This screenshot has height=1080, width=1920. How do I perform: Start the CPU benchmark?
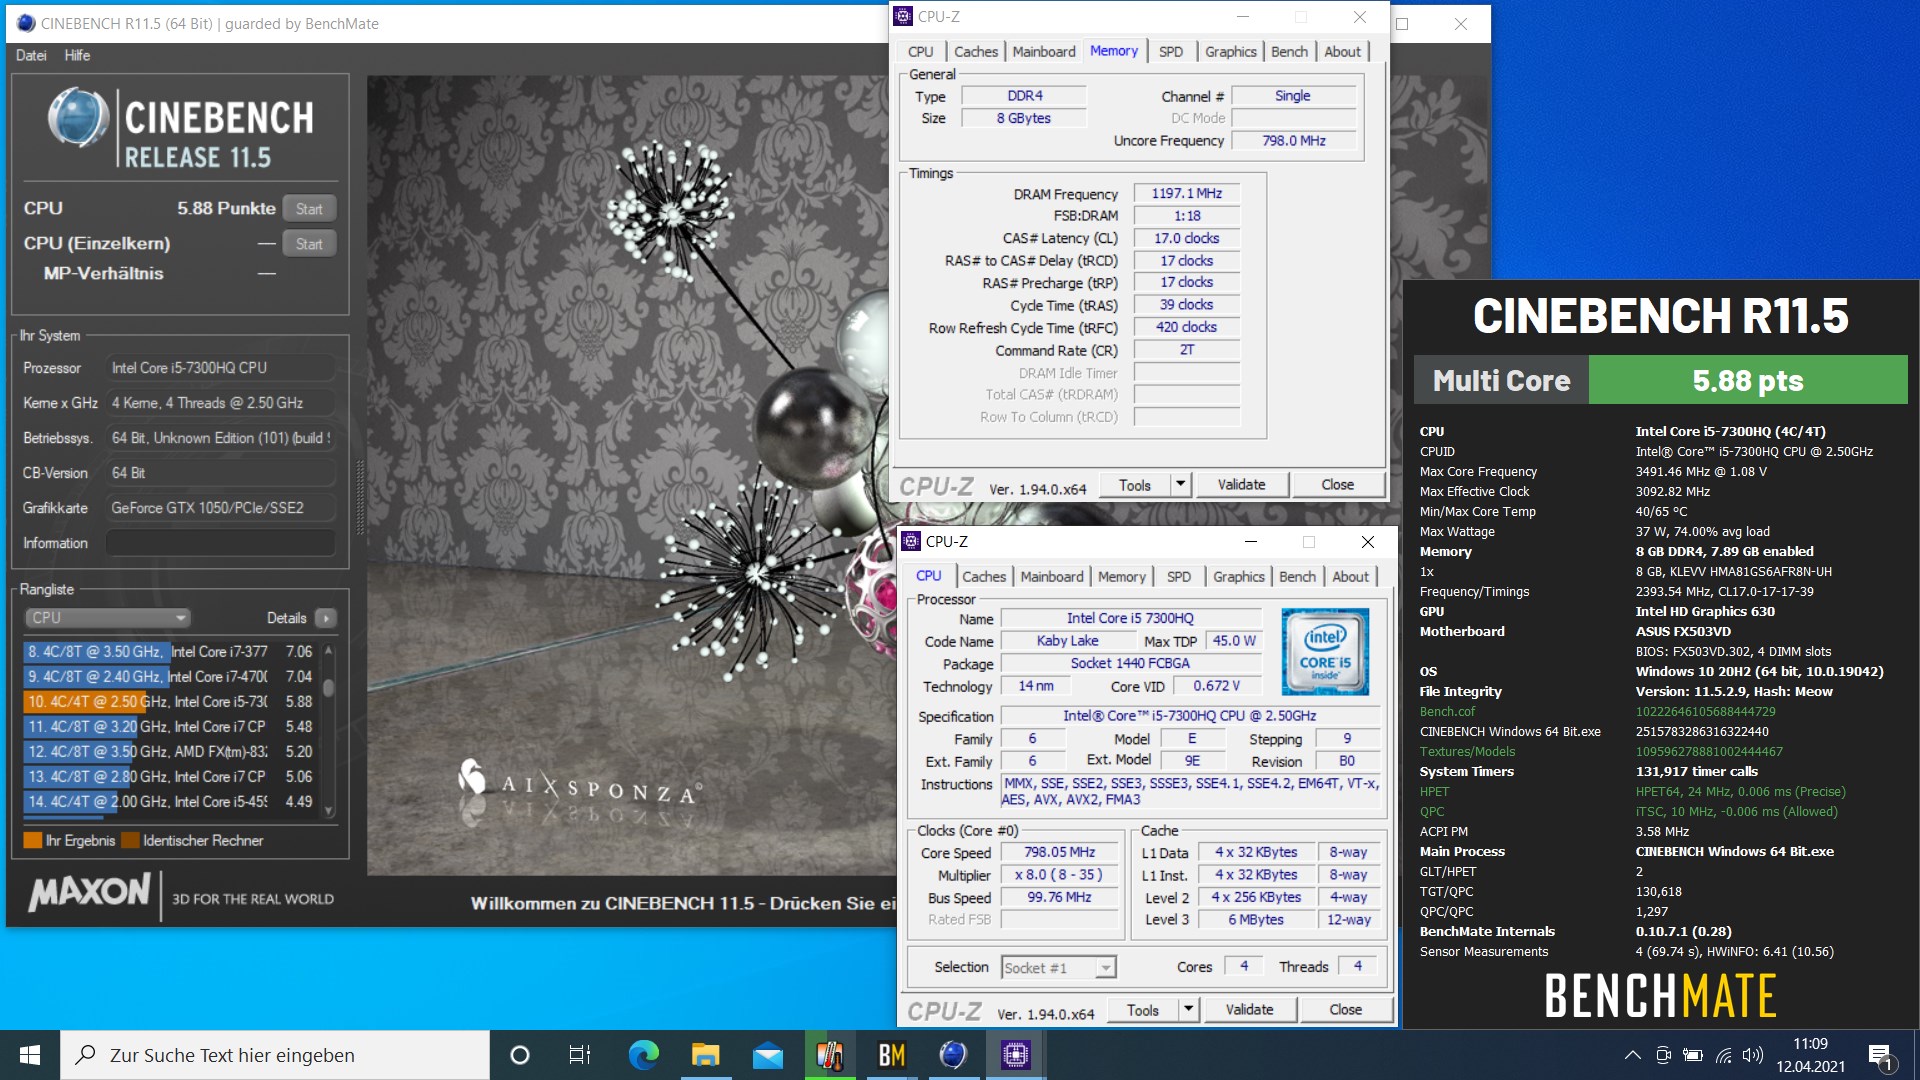[x=309, y=209]
